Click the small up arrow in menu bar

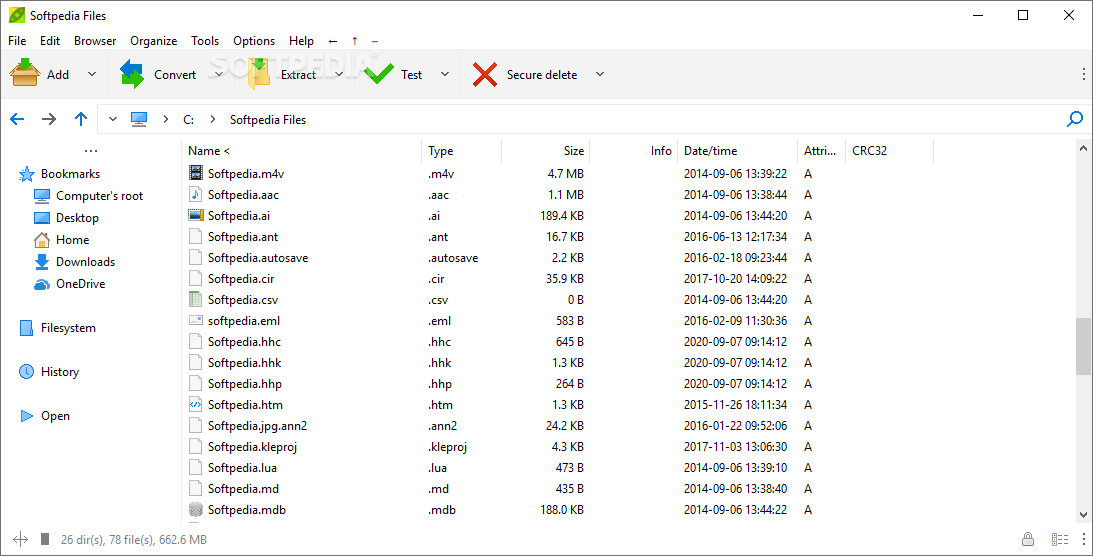355,41
